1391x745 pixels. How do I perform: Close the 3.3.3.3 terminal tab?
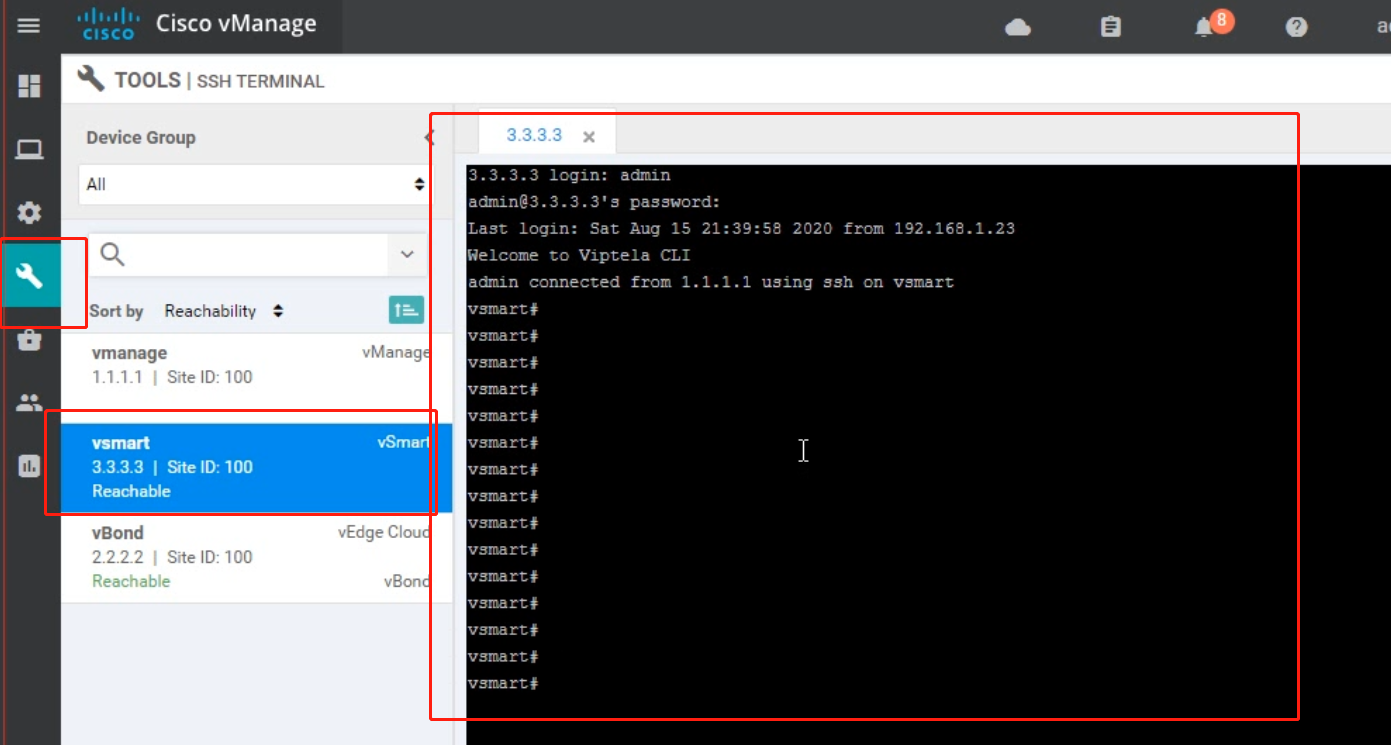click(589, 137)
